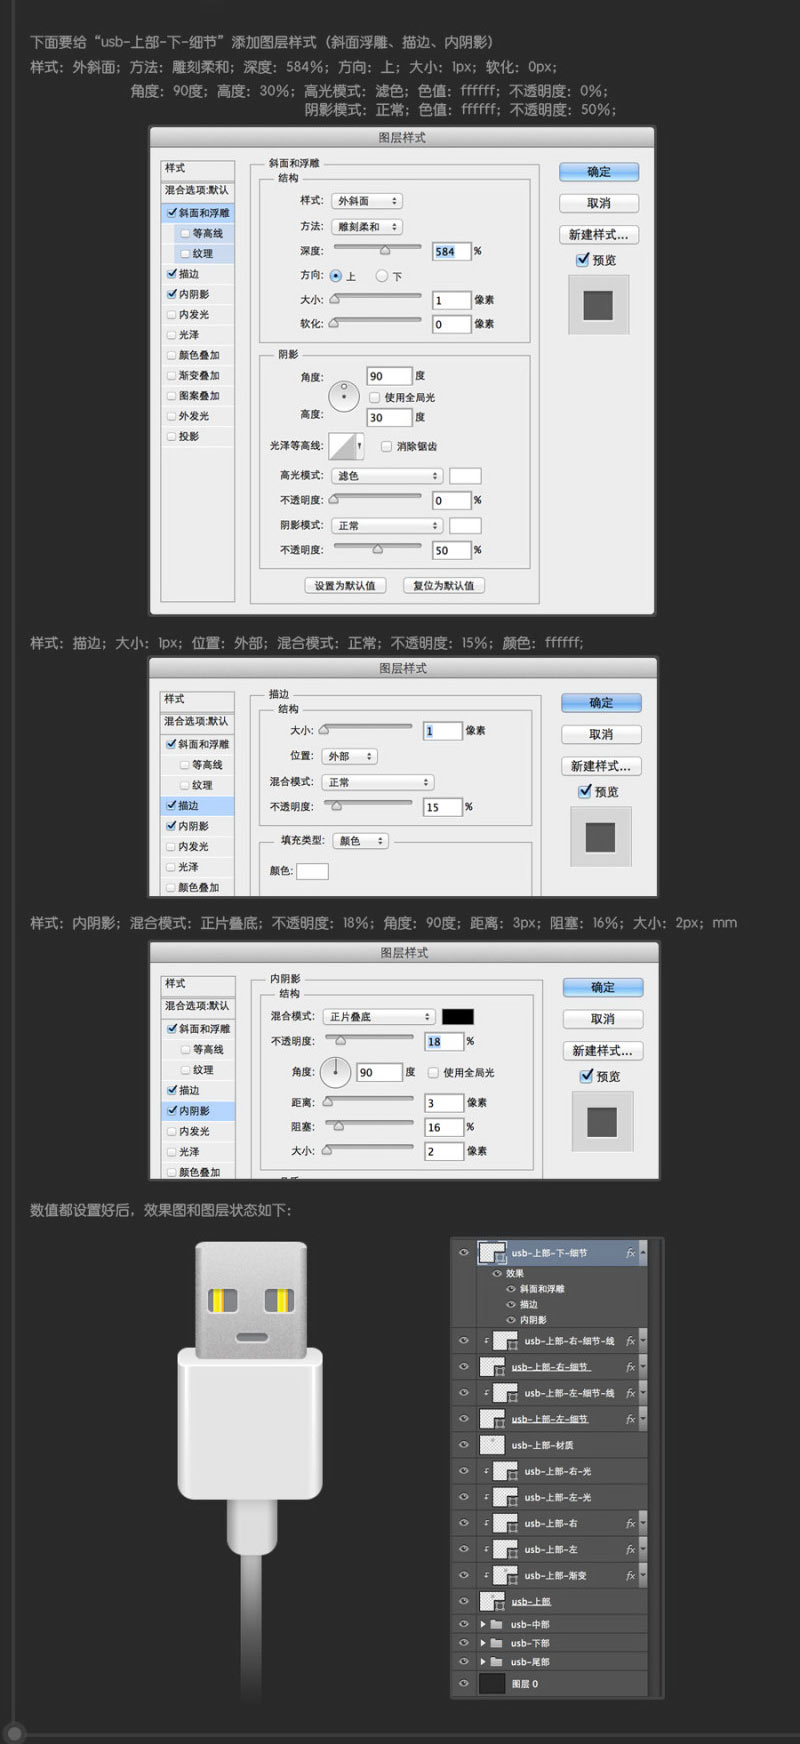Click fx icon on usb-上部-右-细节 layer
Image resolution: width=800 pixels, height=1744 pixels.
pos(630,1367)
